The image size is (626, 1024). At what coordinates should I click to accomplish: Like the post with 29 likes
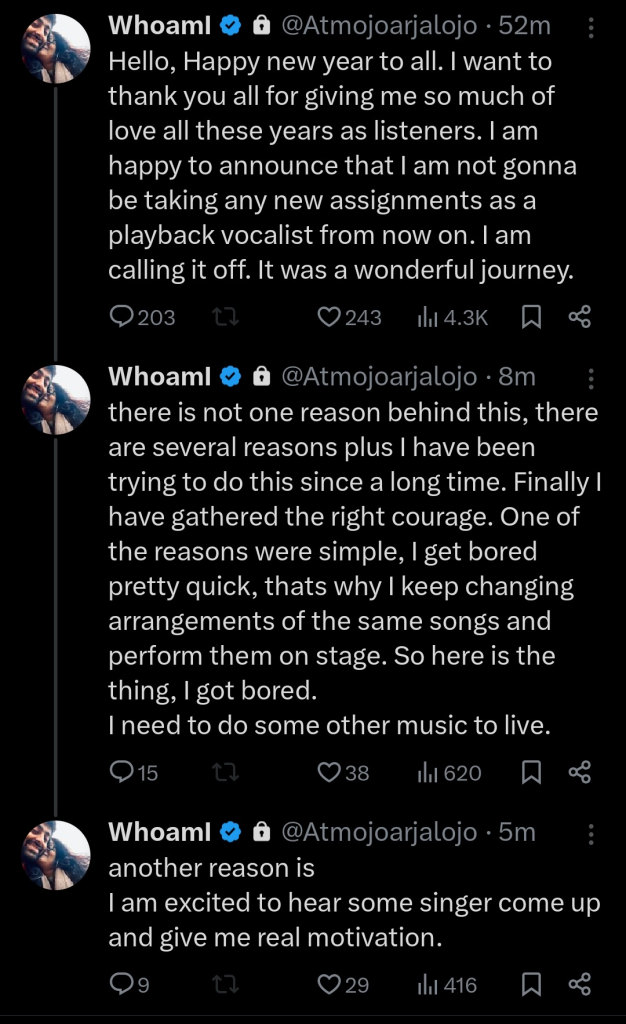click(x=329, y=985)
